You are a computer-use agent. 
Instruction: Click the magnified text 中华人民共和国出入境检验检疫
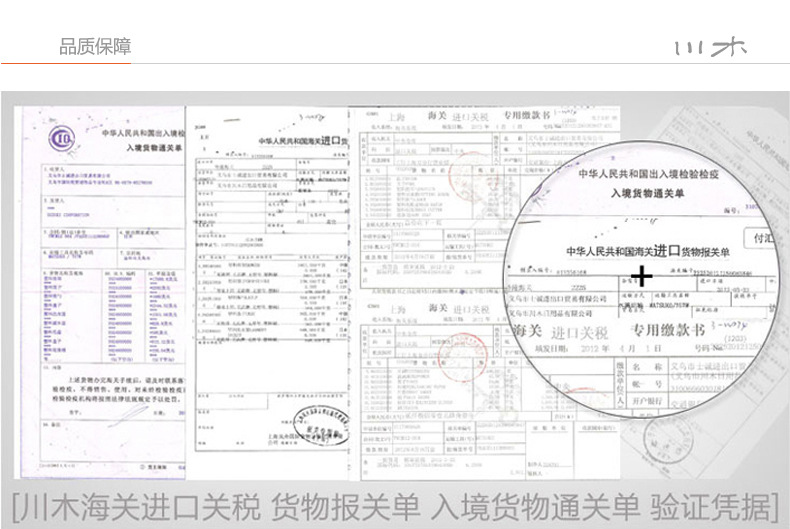[x=648, y=174]
